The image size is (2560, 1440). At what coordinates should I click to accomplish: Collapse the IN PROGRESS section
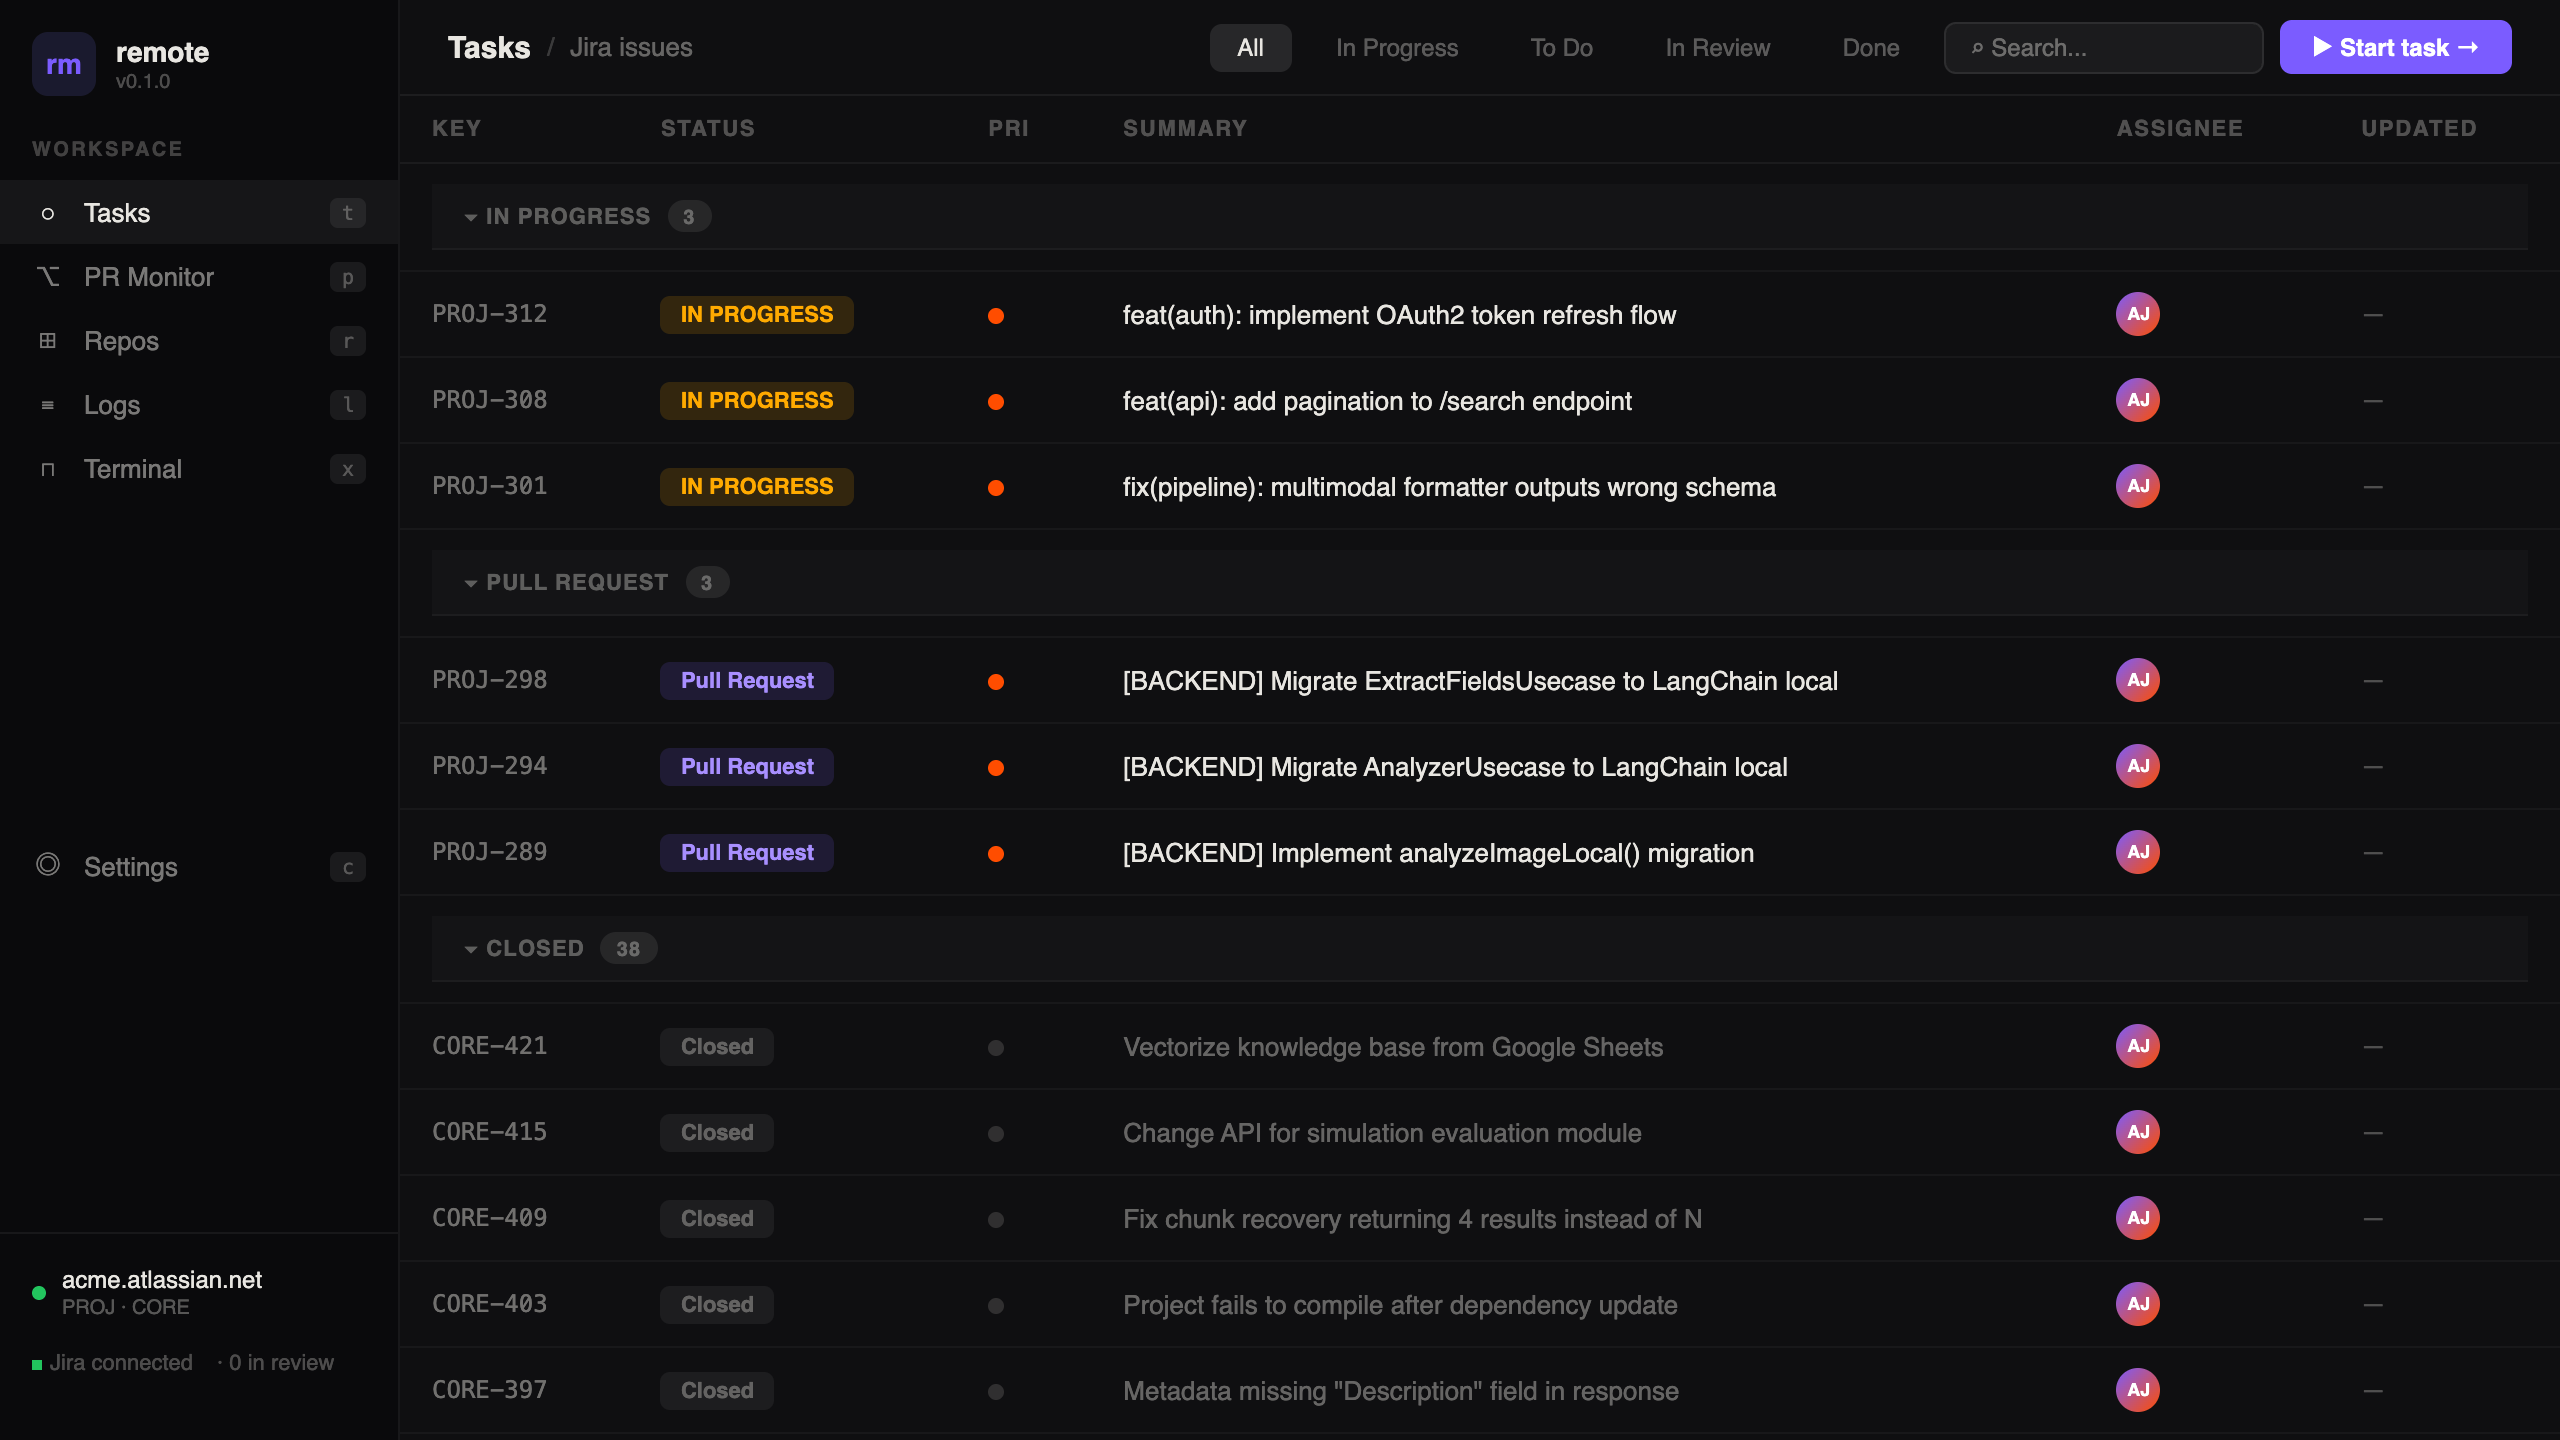[x=471, y=216]
